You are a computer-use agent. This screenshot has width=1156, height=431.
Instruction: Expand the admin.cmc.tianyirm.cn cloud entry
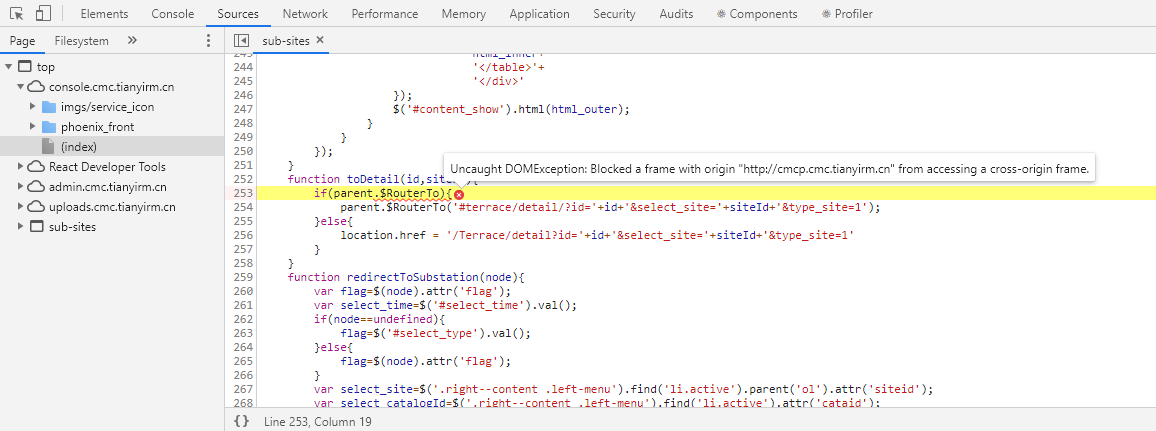22,187
